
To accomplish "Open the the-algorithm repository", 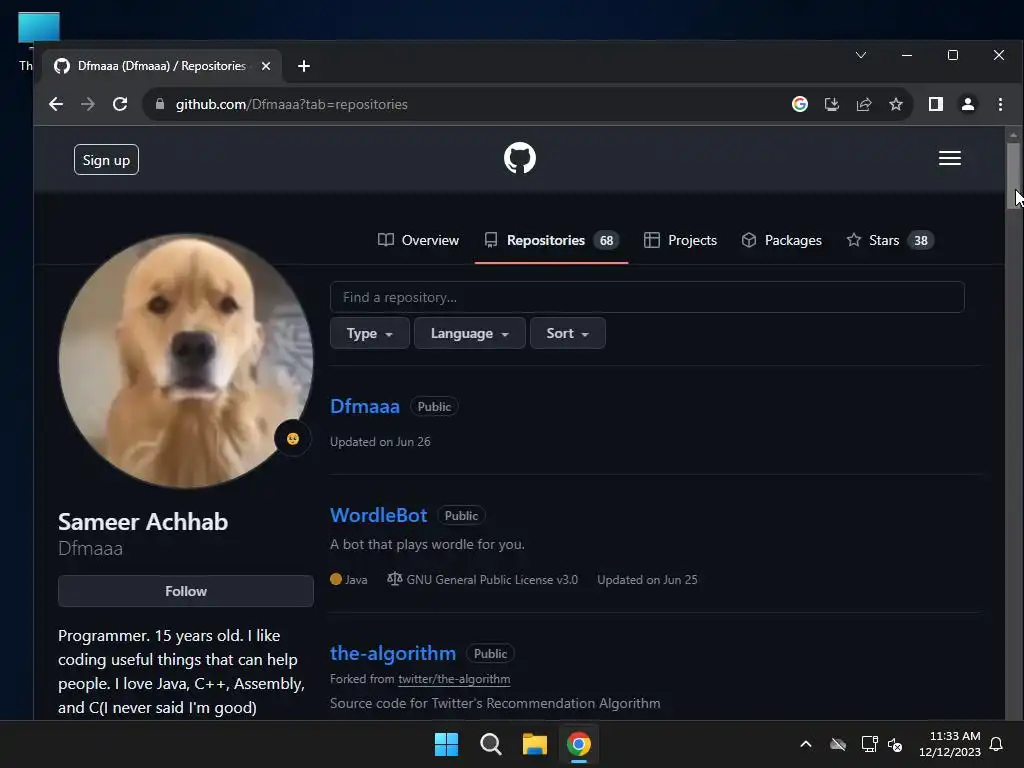I will tap(393, 653).
